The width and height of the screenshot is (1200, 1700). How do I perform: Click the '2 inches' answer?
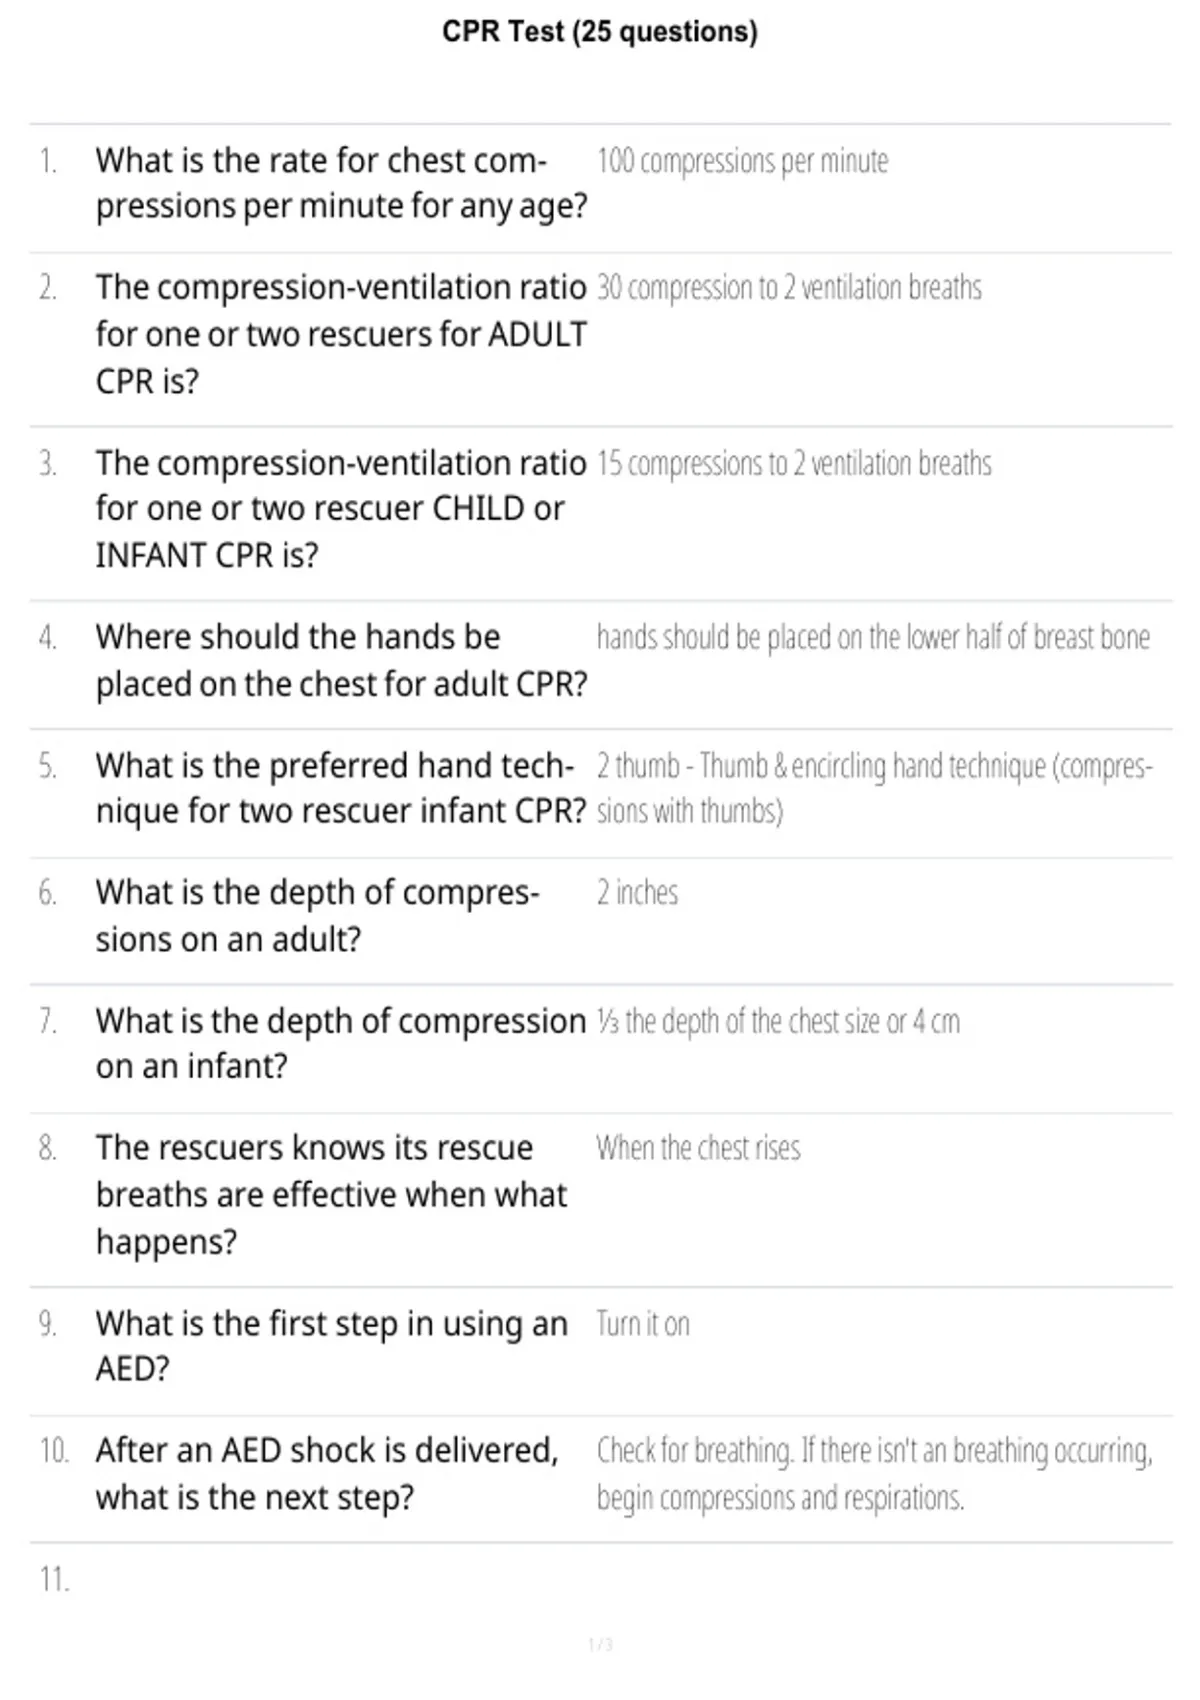637,892
